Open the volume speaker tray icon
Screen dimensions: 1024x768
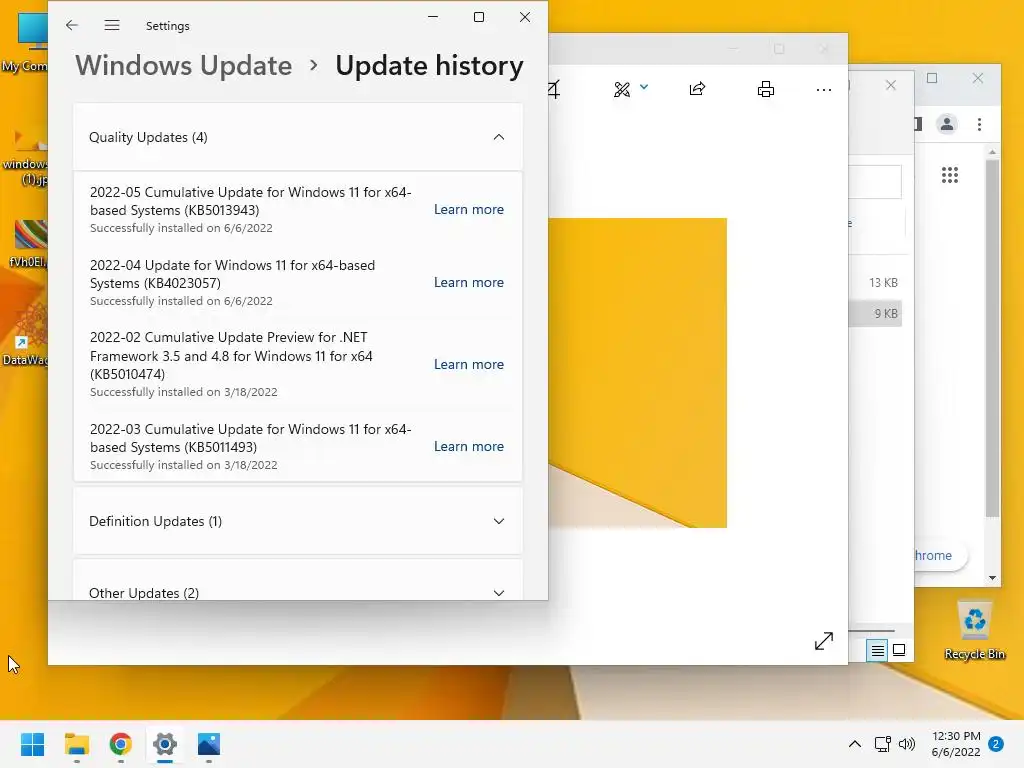pyautogui.click(x=906, y=744)
